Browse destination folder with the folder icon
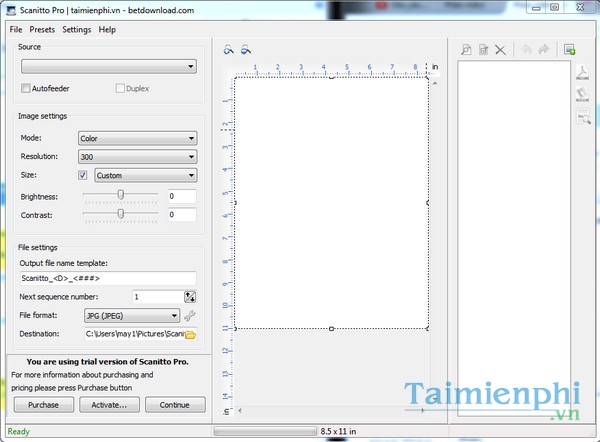 190,334
